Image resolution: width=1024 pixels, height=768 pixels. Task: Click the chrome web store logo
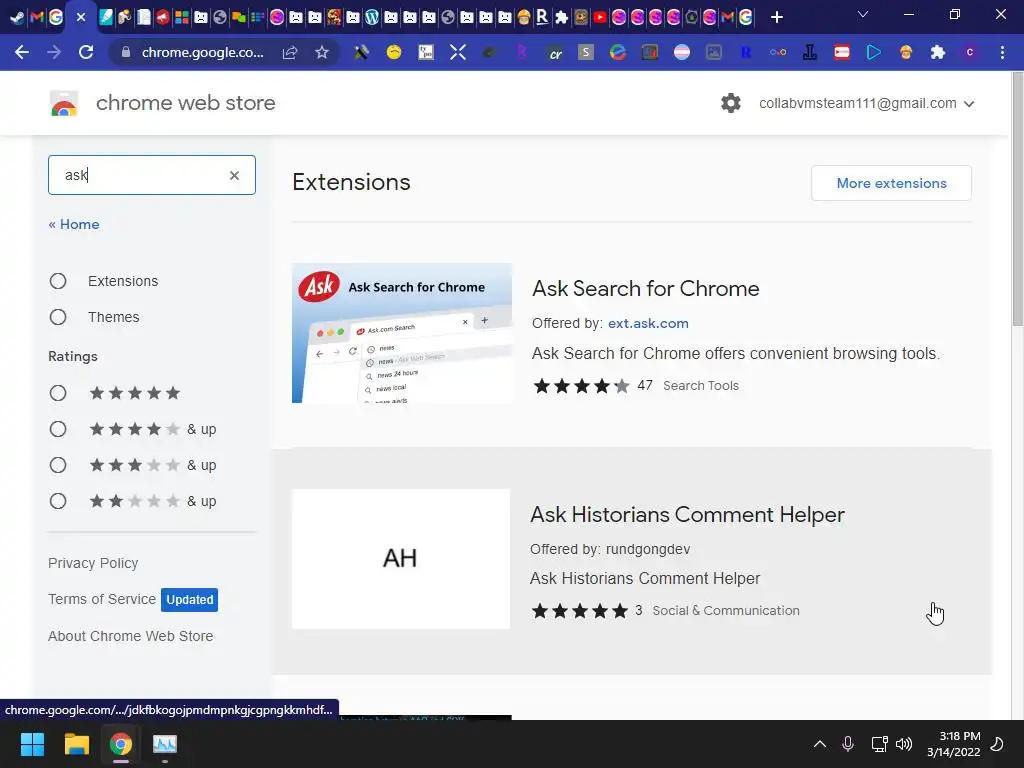click(x=64, y=103)
